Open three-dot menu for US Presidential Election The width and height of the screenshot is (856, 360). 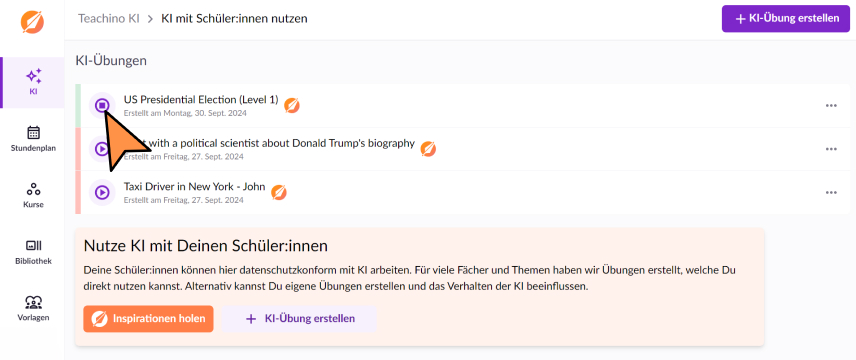pyautogui.click(x=831, y=105)
